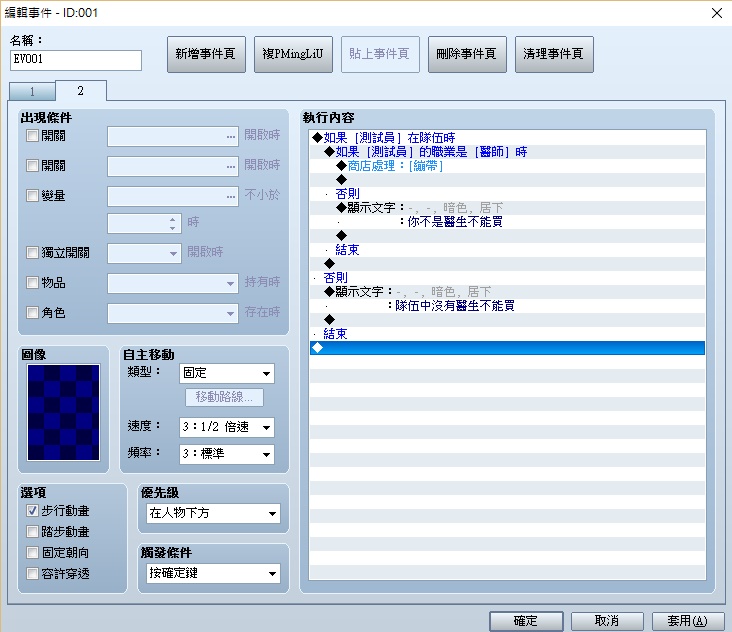This screenshot has height=632, width=732.
Task: Open the 觸發條件 dropdown 按確定鍵
Action: [213, 573]
